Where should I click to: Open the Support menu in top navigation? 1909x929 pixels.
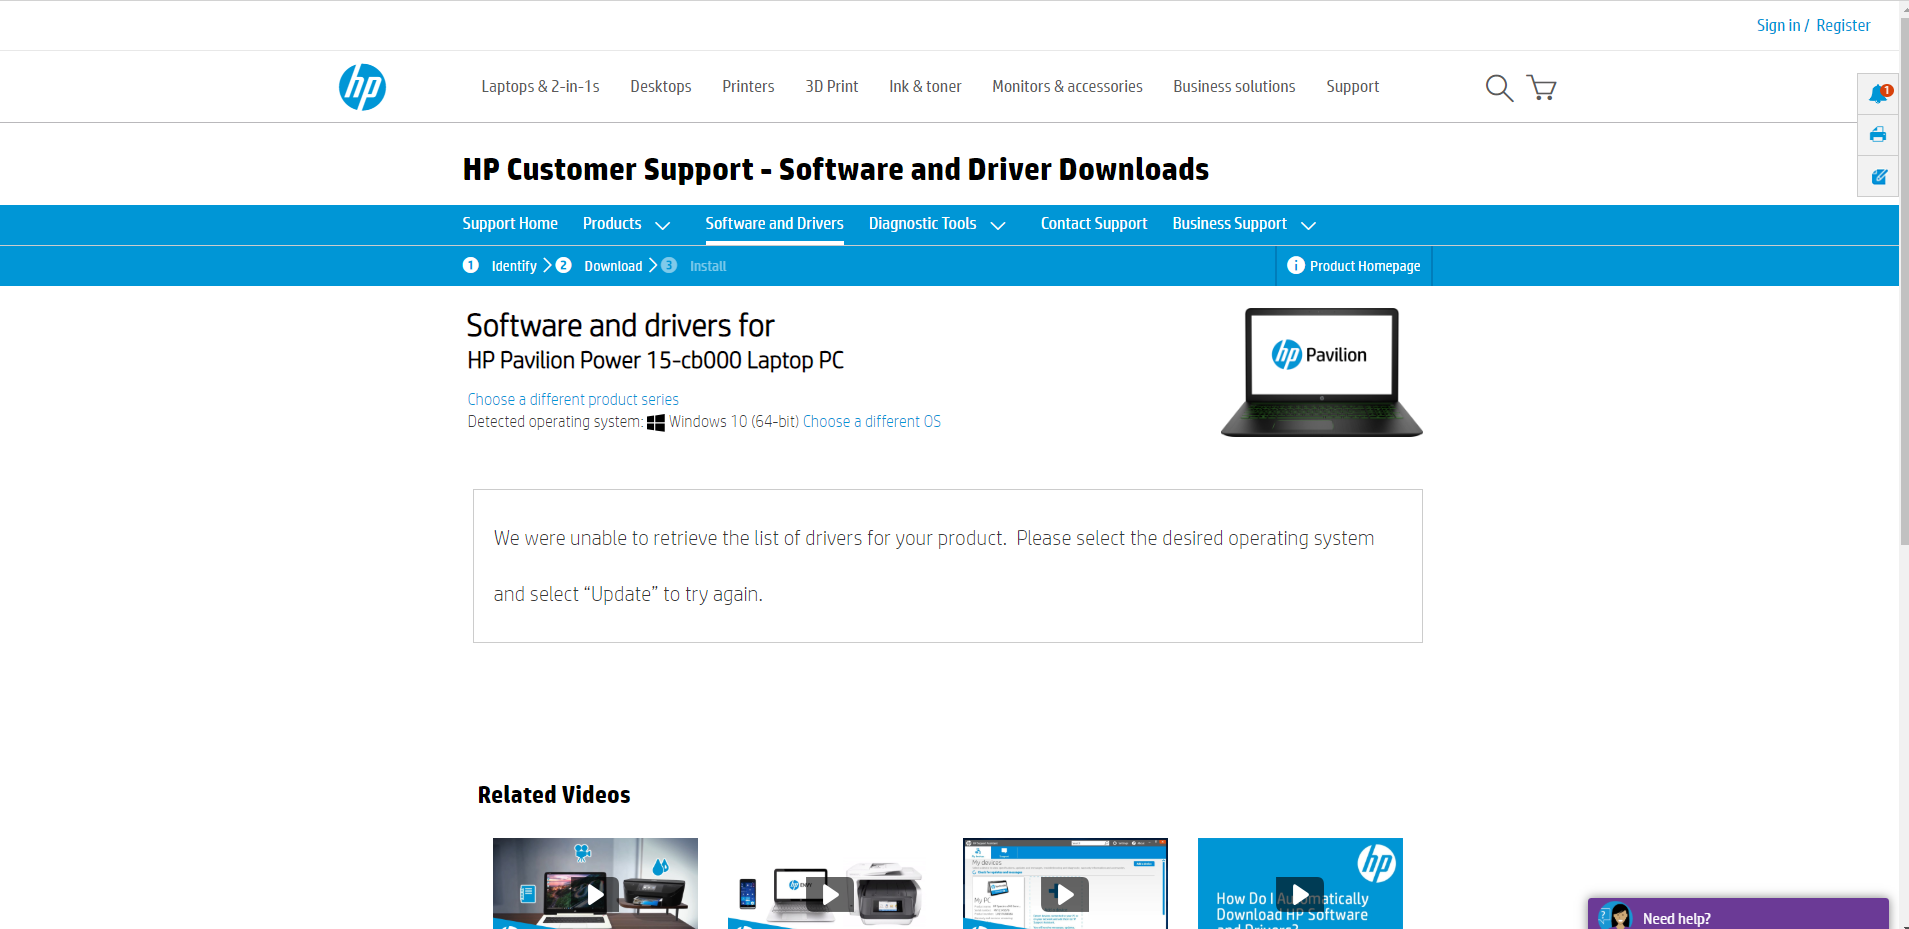pyautogui.click(x=1352, y=87)
